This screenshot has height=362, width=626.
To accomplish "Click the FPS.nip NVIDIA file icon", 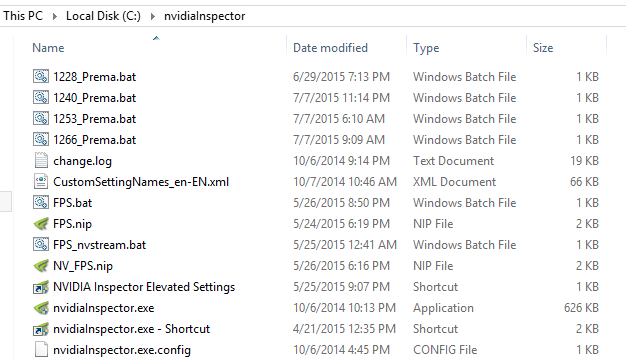I will [x=41, y=224].
